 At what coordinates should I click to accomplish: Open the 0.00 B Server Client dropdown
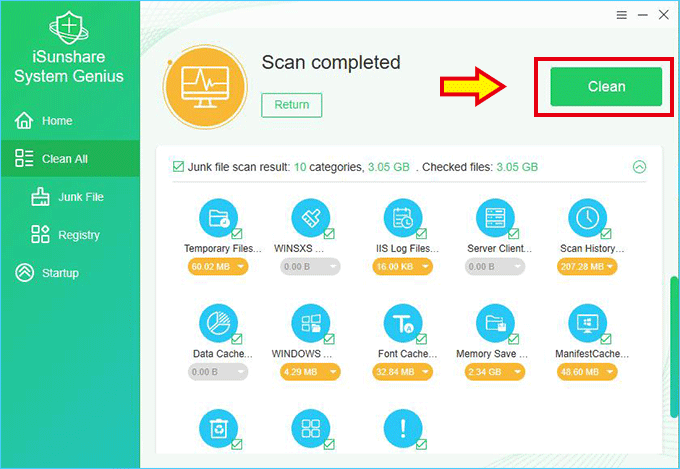[495, 266]
